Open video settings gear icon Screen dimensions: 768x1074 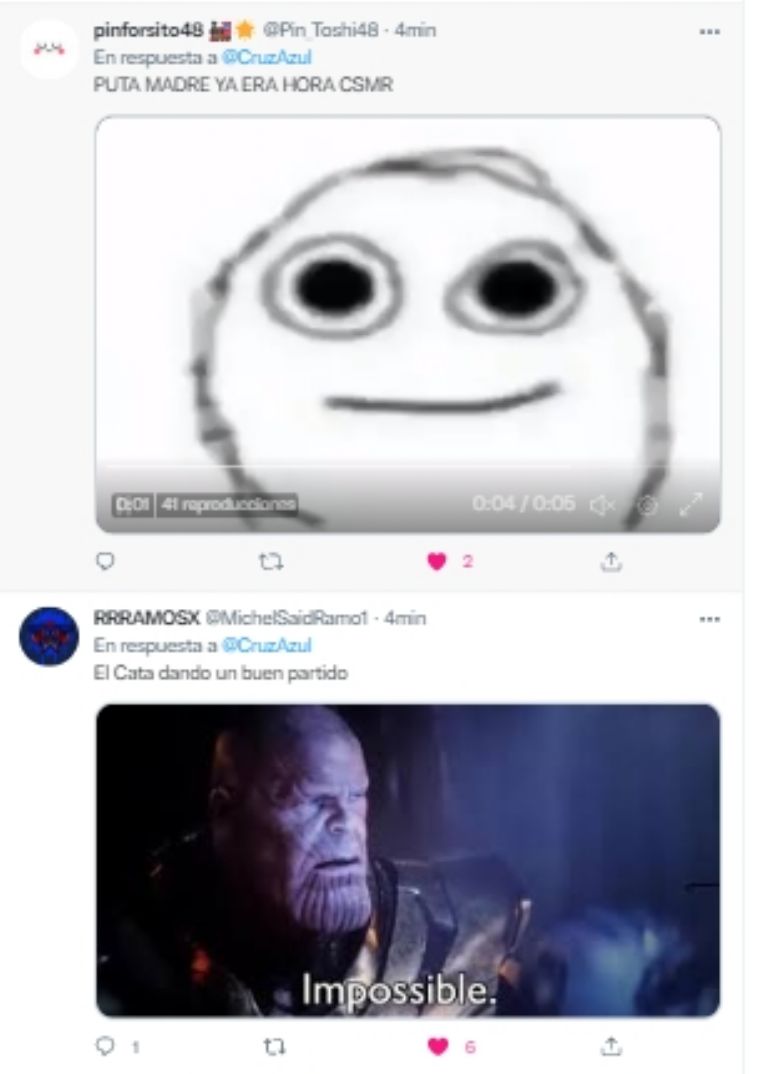pos(648,505)
